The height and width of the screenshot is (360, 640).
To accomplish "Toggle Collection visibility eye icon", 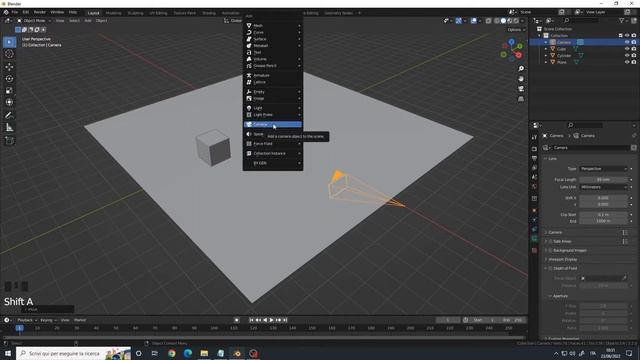I will (x=627, y=36).
